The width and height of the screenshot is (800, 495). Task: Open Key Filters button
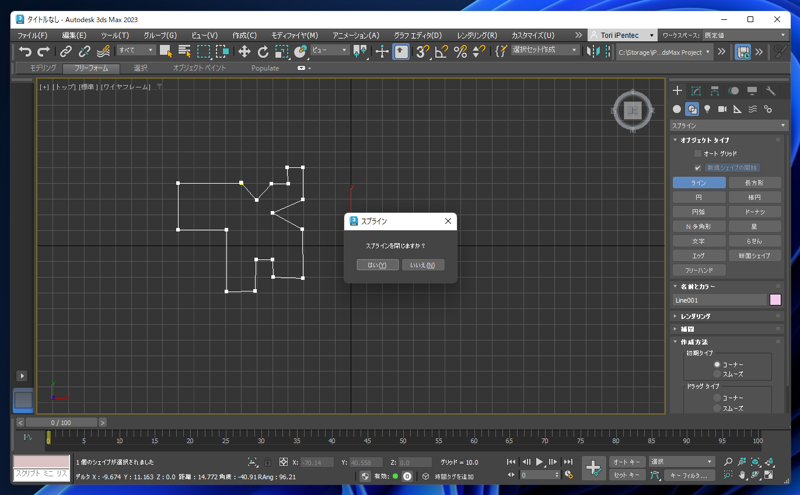[x=688, y=475]
